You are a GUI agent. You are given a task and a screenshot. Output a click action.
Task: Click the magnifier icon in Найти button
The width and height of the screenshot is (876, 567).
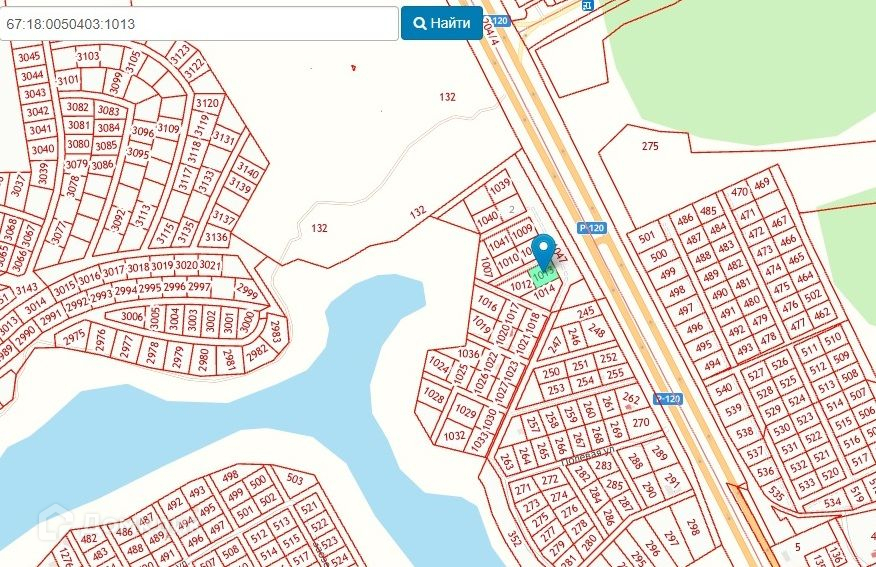coord(420,23)
